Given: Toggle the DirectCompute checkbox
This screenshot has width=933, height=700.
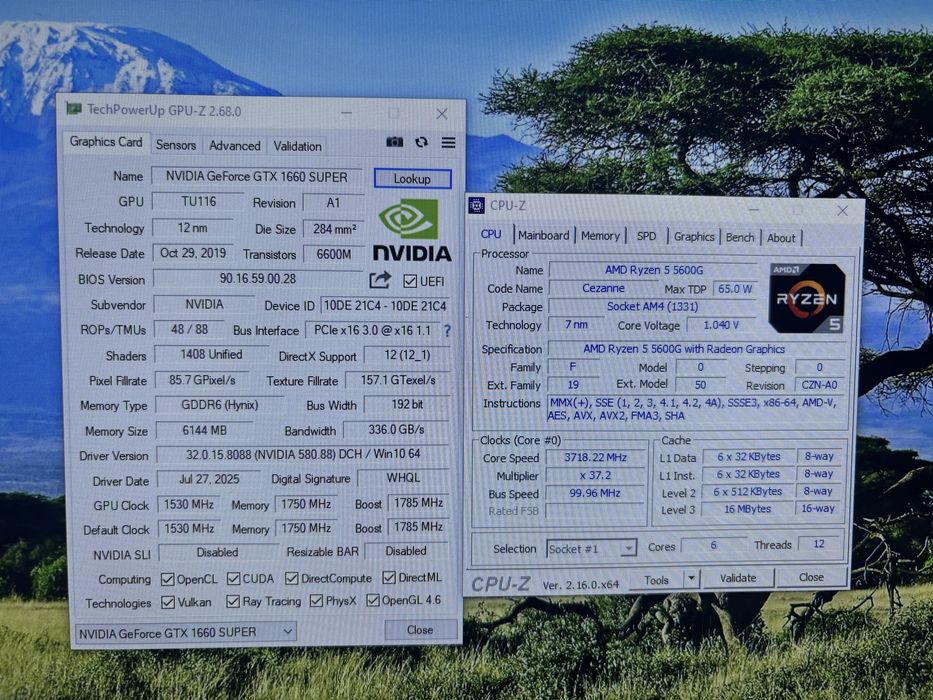Looking at the screenshot, I should click(x=292, y=578).
